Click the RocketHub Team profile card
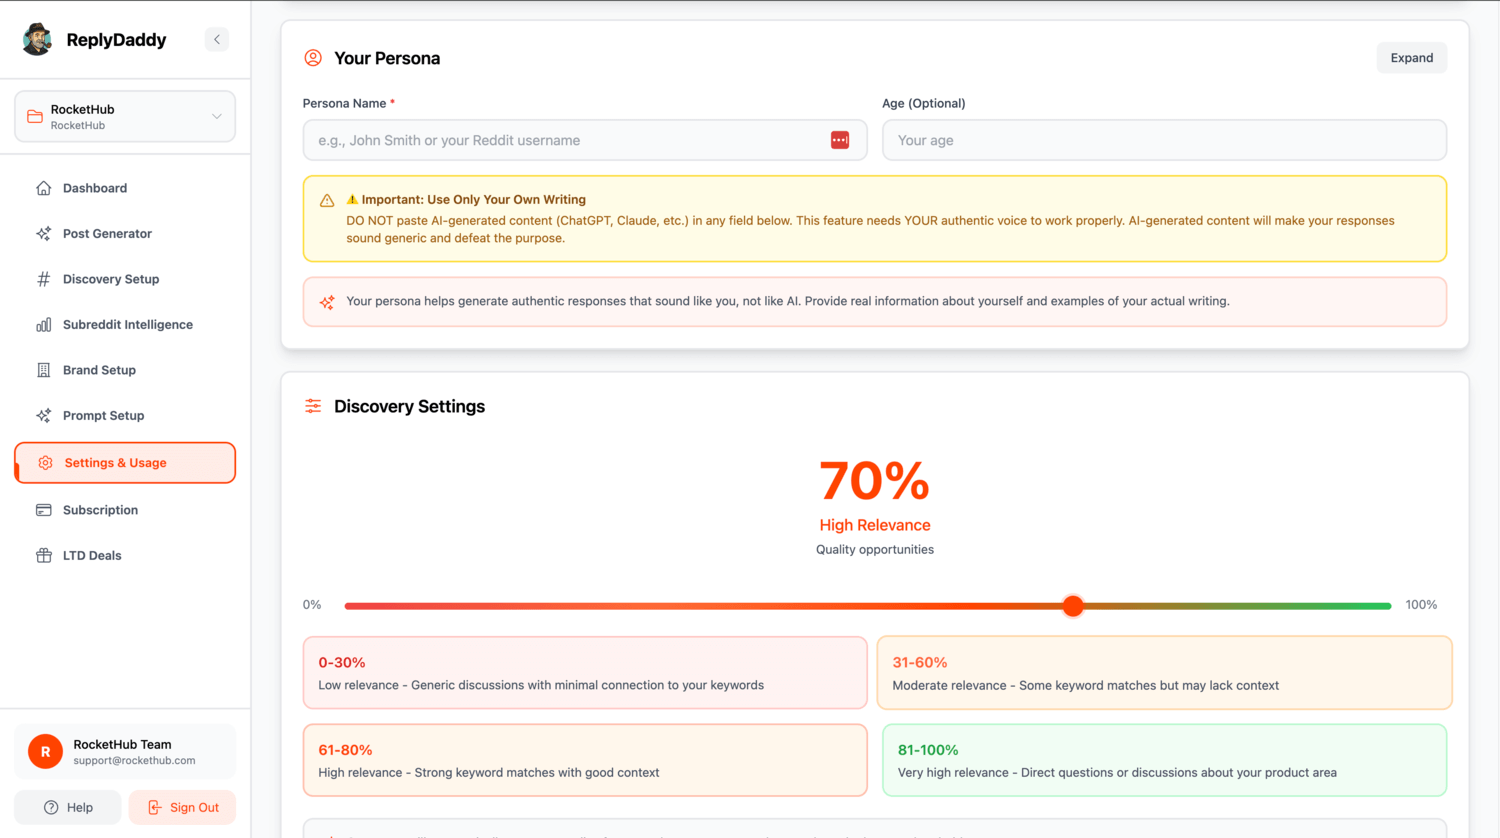 click(125, 751)
